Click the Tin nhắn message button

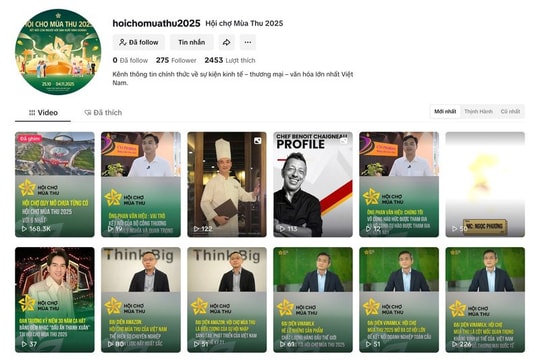point(191,42)
